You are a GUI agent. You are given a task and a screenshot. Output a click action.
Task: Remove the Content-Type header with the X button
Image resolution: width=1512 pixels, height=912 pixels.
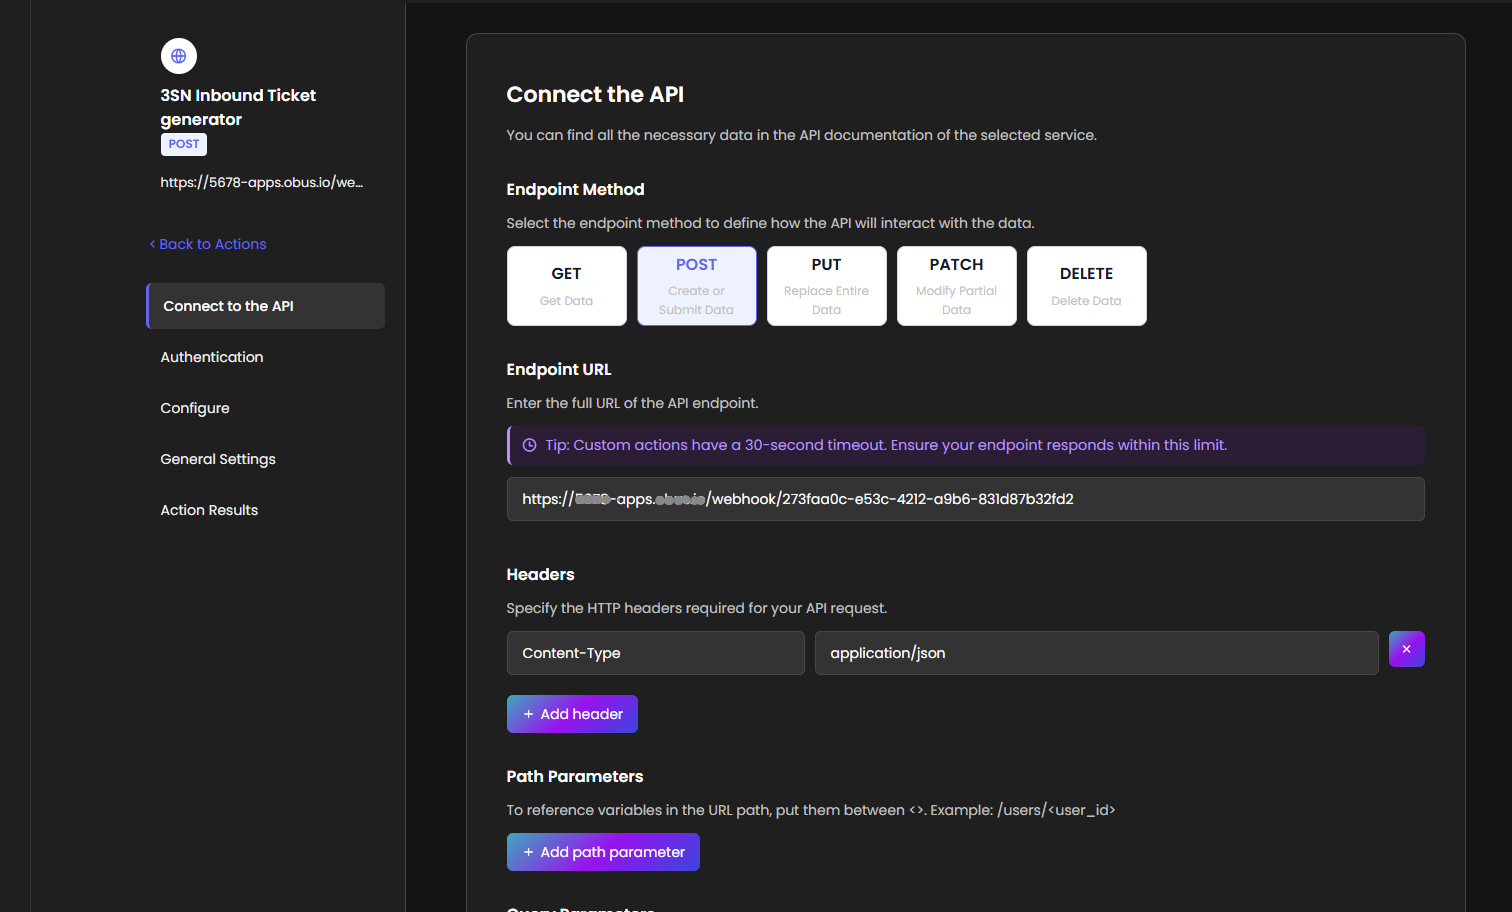click(x=1406, y=649)
